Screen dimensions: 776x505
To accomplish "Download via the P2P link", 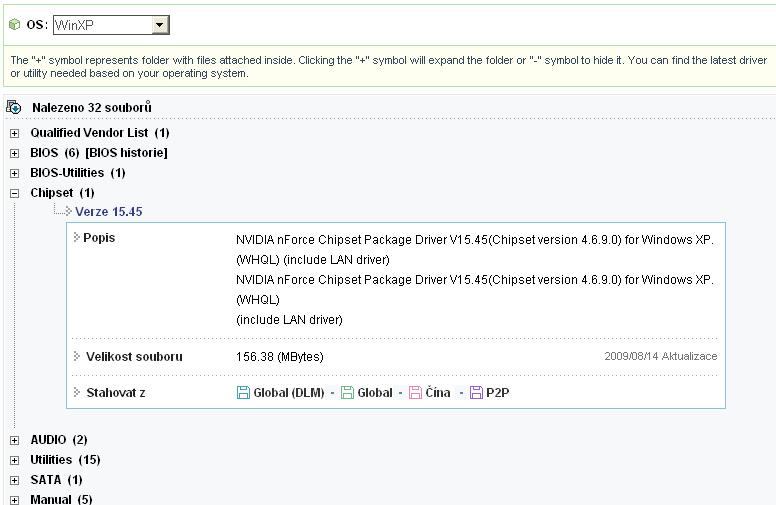I will click(x=498, y=393).
